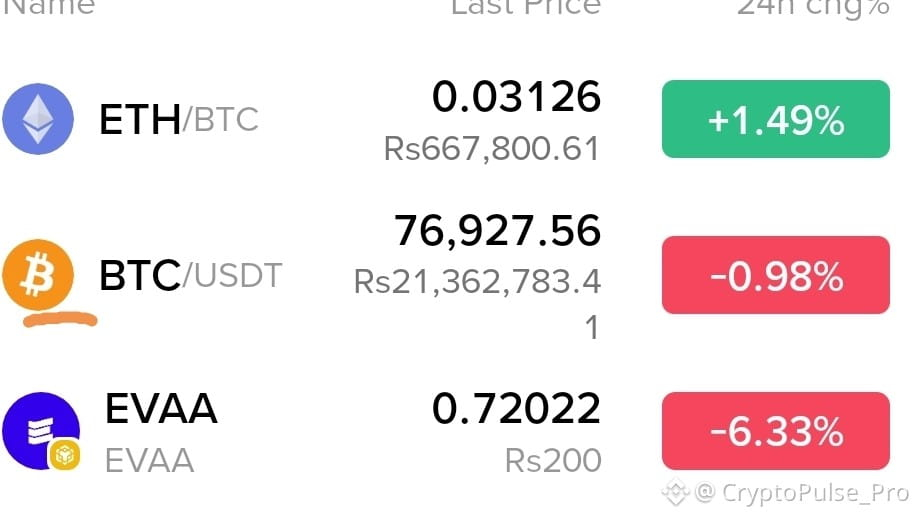Sort by 24h chg% column header
Screen dimensions: 917x517
pyautogui.click(x=813, y=8)
